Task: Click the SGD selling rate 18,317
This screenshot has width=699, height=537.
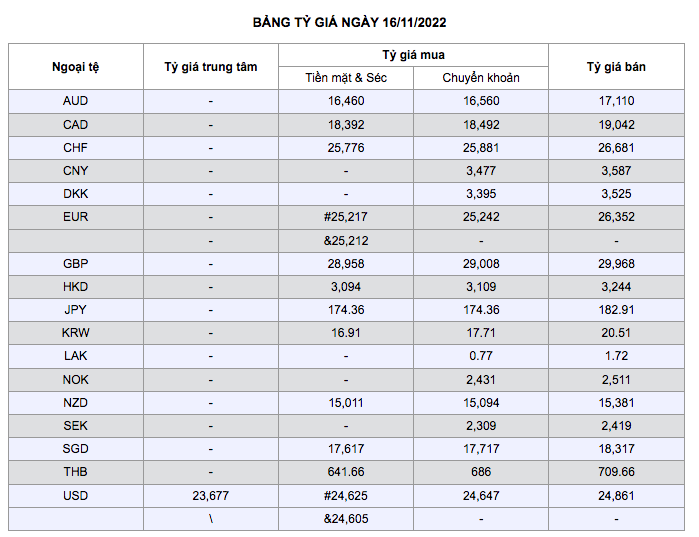Action: (x=616, y=449)
